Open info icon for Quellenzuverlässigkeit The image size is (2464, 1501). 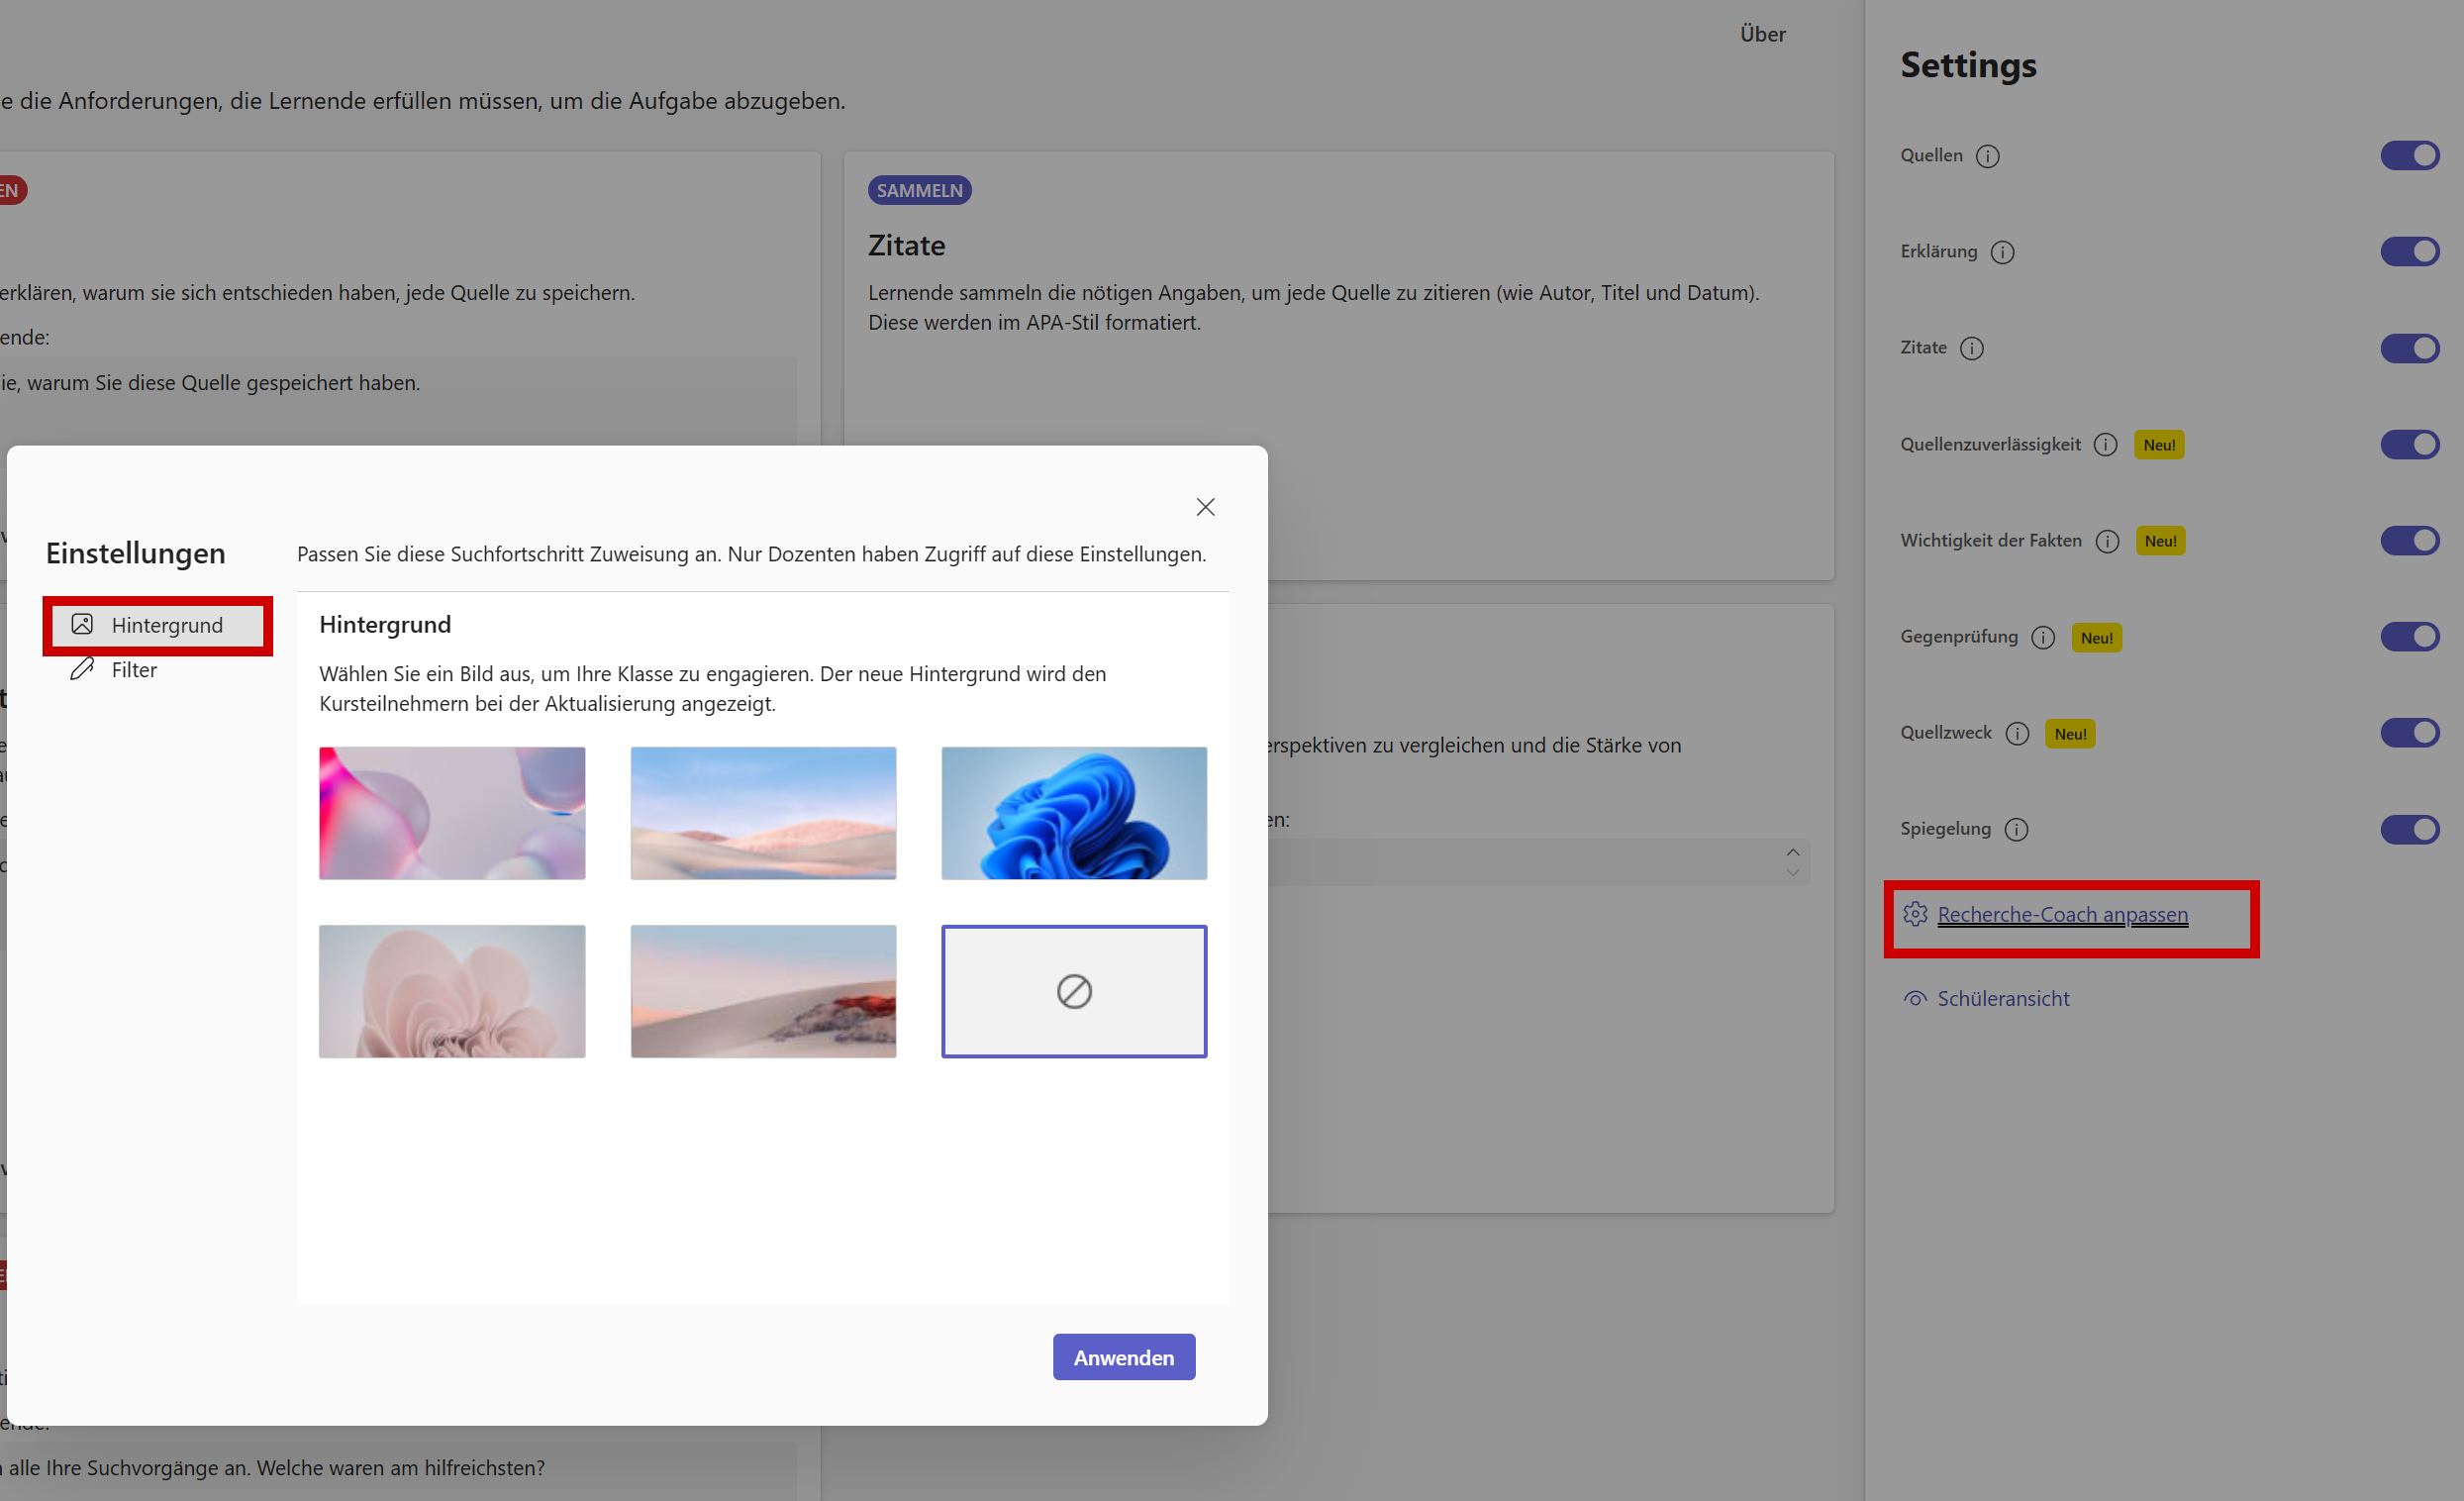(x=2105, y=445)
